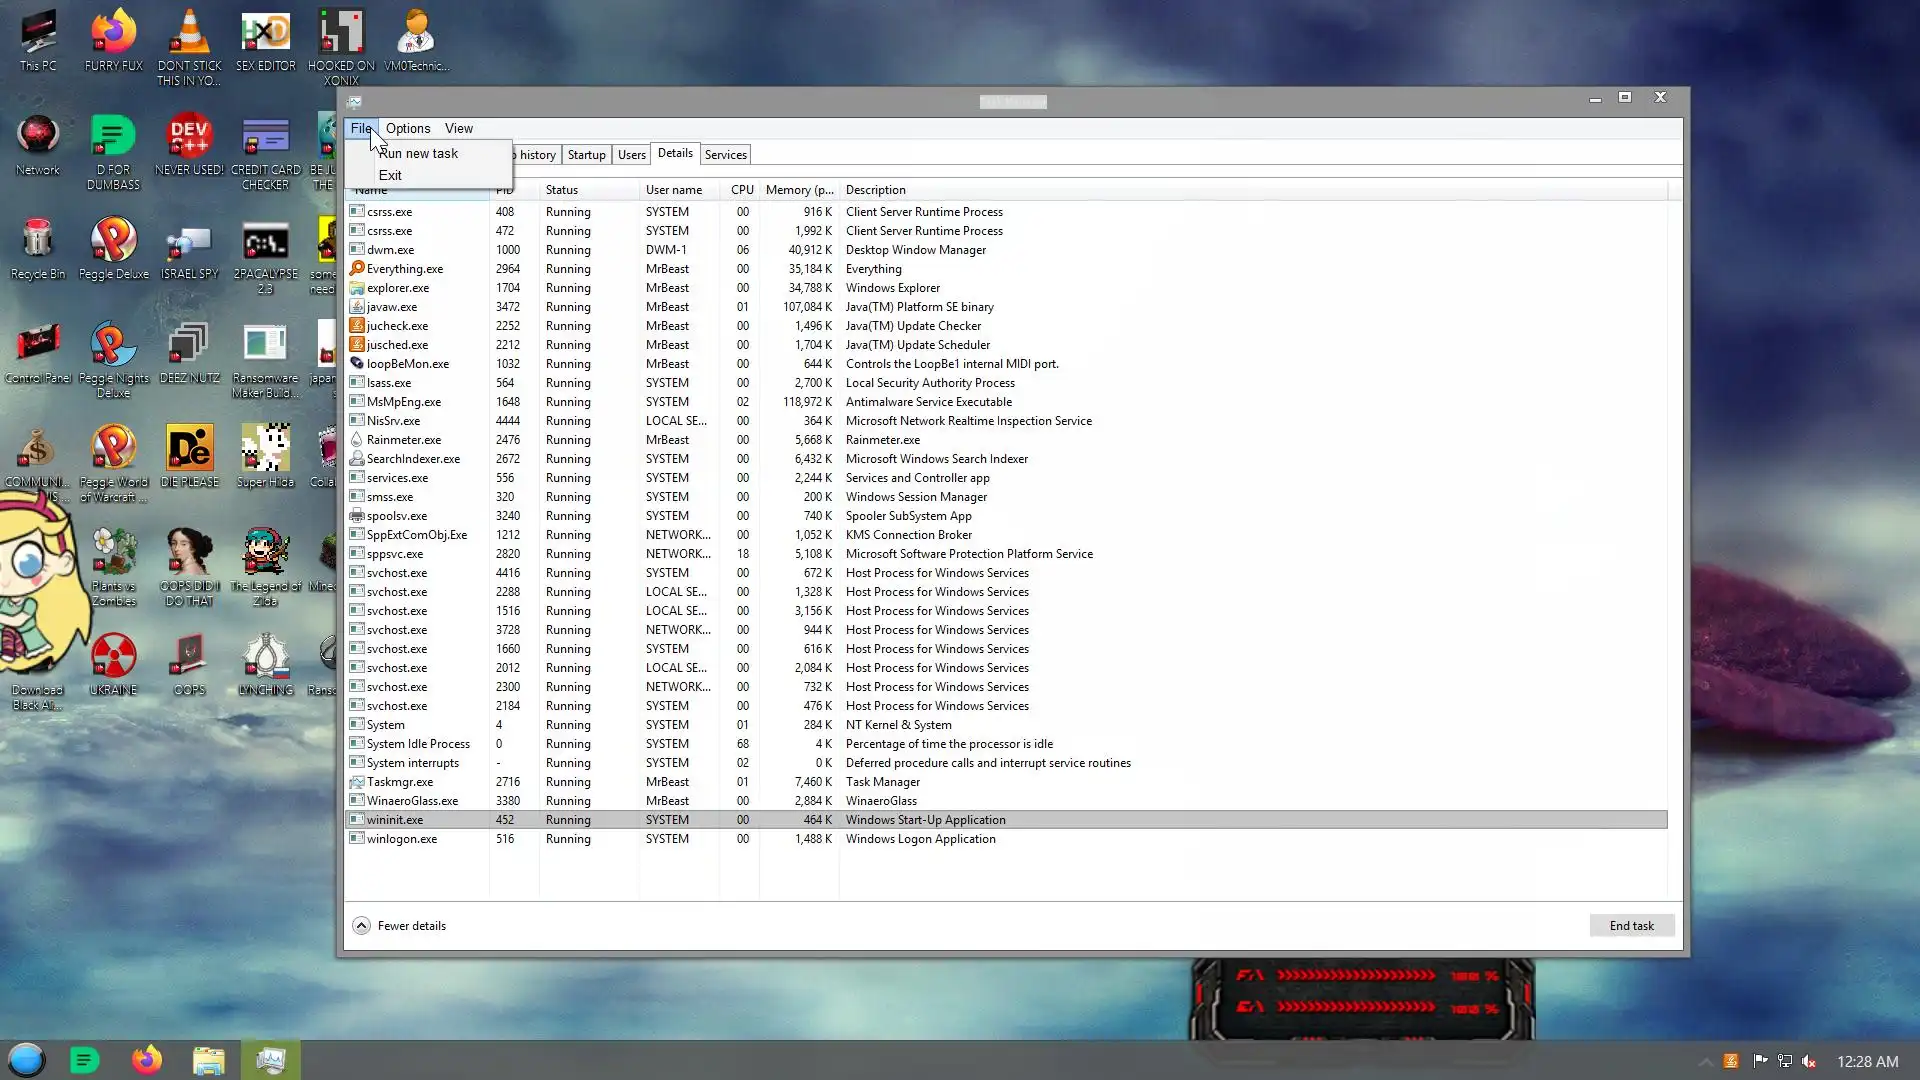Click the SearchIndexer.exe process icon
1920x1080 pixels.
coord(356,459)
